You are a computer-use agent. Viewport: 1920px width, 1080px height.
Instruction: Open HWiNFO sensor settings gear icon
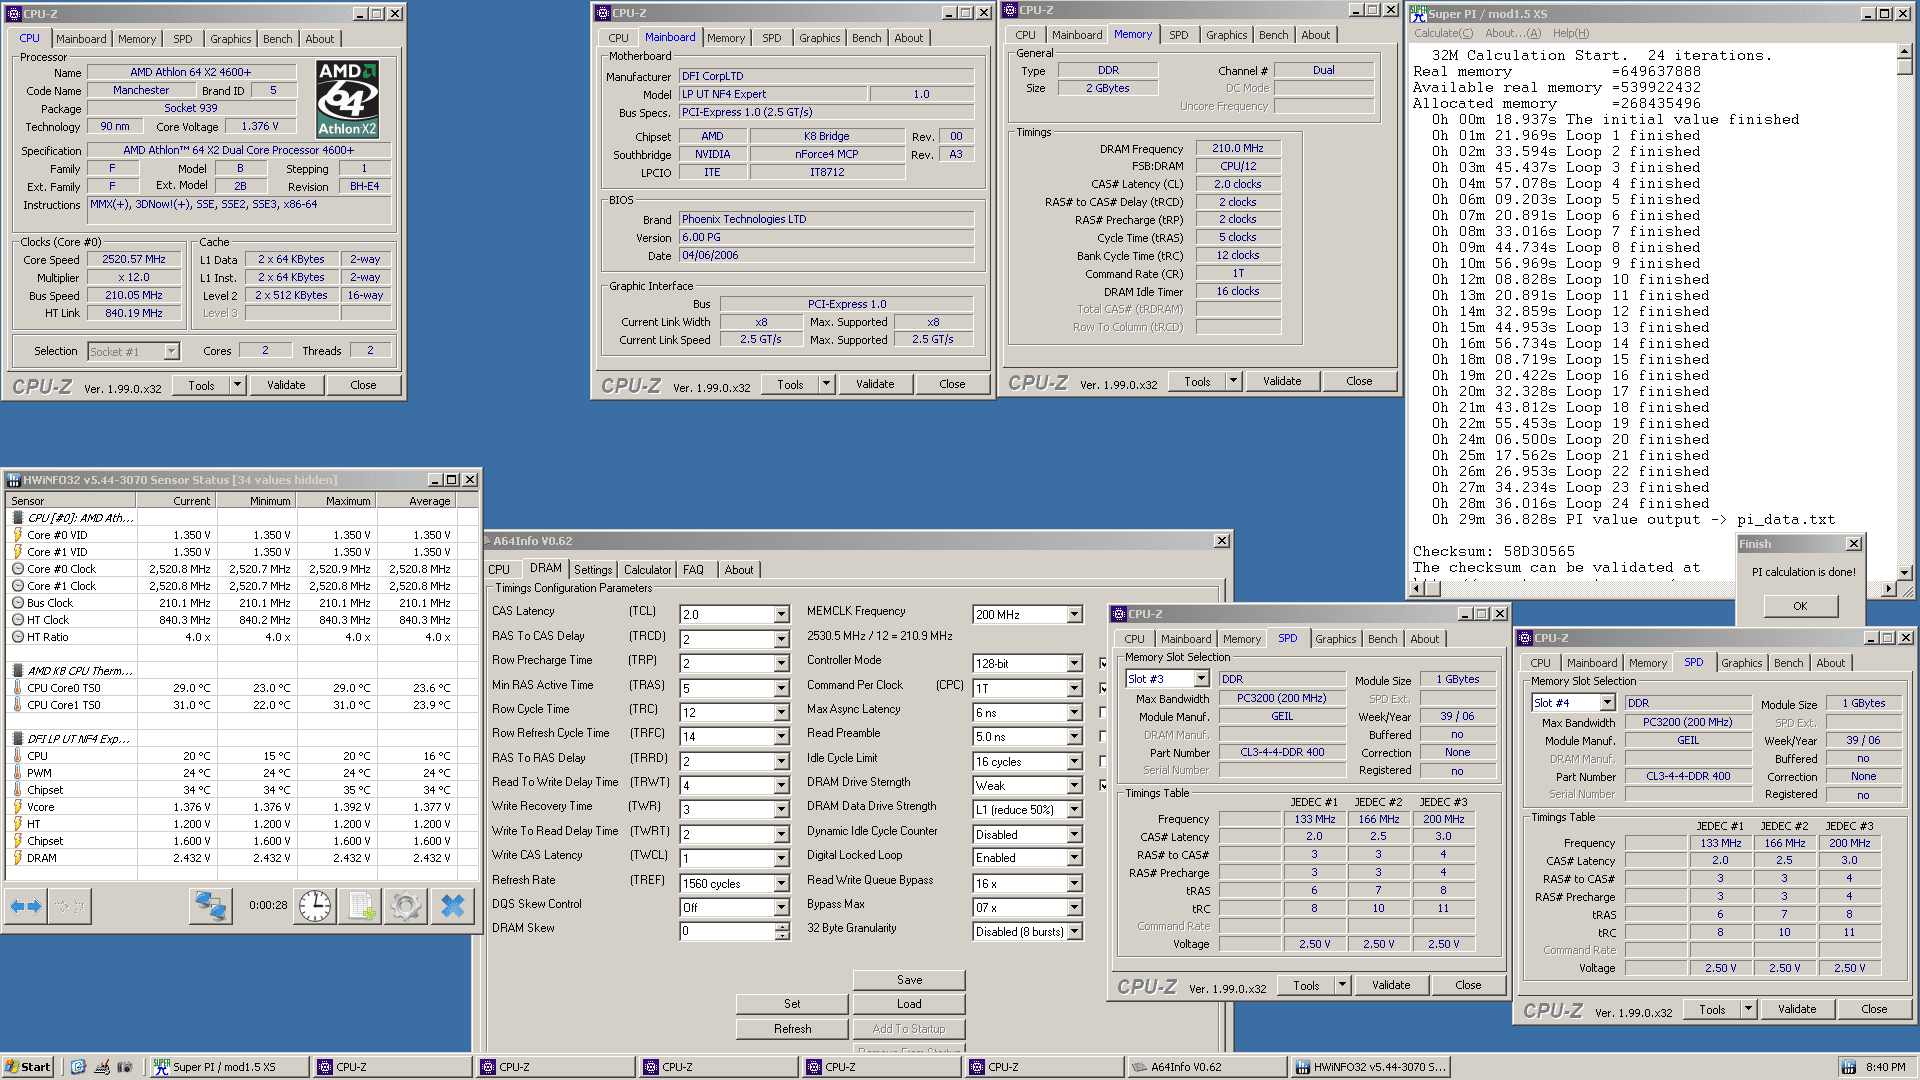point(406,906)
